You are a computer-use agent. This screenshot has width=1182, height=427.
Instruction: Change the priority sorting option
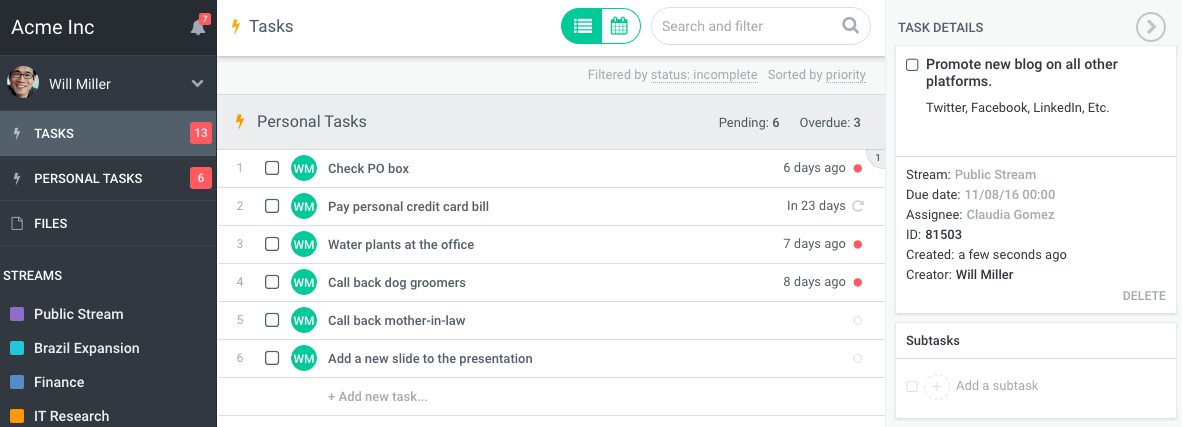coord(846,75)
